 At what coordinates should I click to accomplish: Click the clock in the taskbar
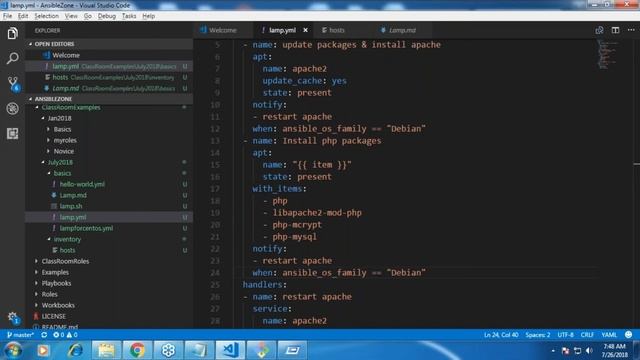pyautogui.click(x=614, y=351)
